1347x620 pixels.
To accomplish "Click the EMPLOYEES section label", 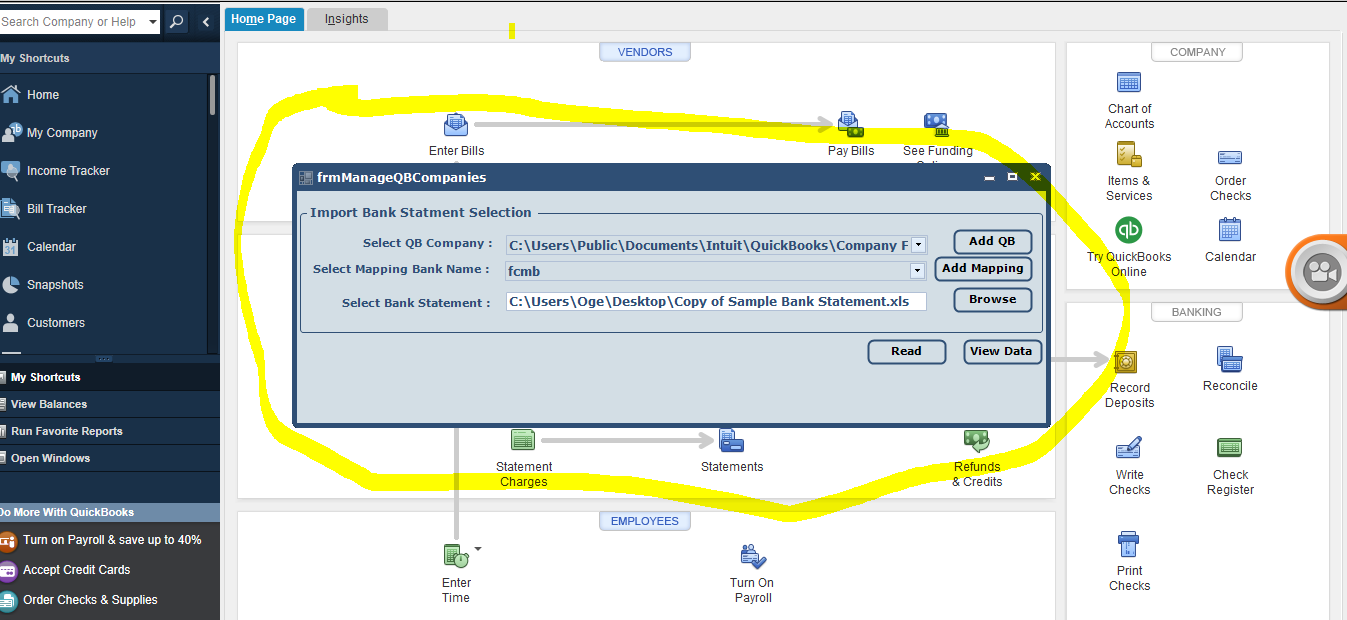I will (645, 521).
